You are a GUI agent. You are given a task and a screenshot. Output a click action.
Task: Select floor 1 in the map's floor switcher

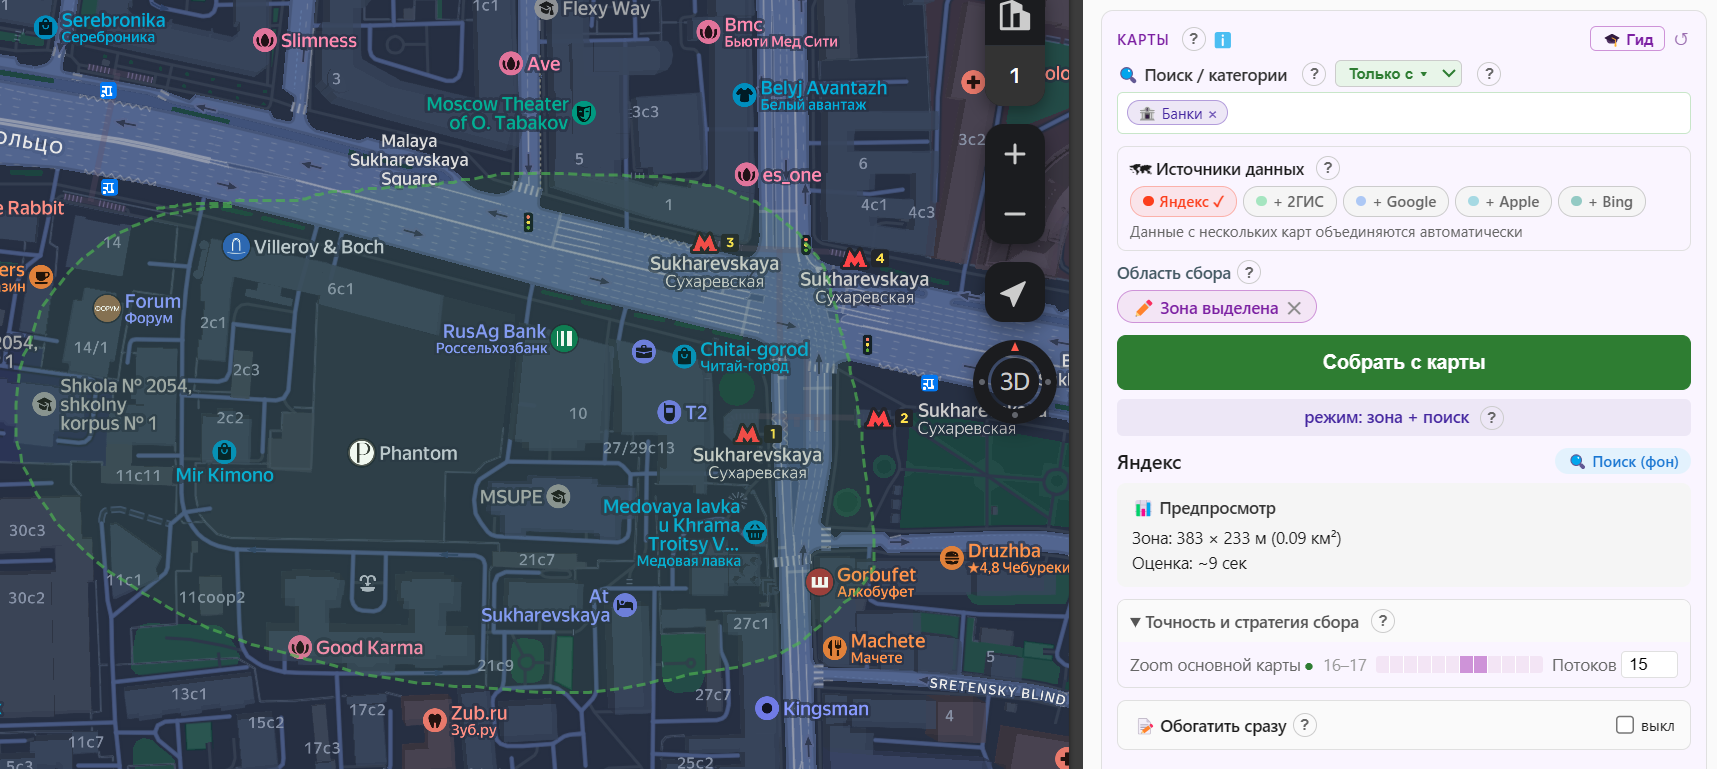1014,76
